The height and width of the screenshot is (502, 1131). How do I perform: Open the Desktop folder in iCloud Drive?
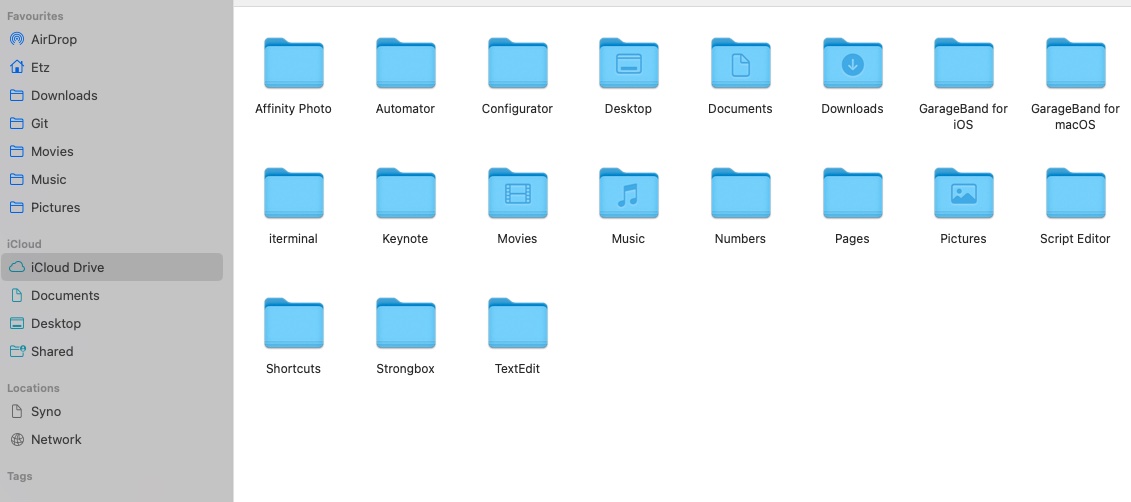pos(628,63)
